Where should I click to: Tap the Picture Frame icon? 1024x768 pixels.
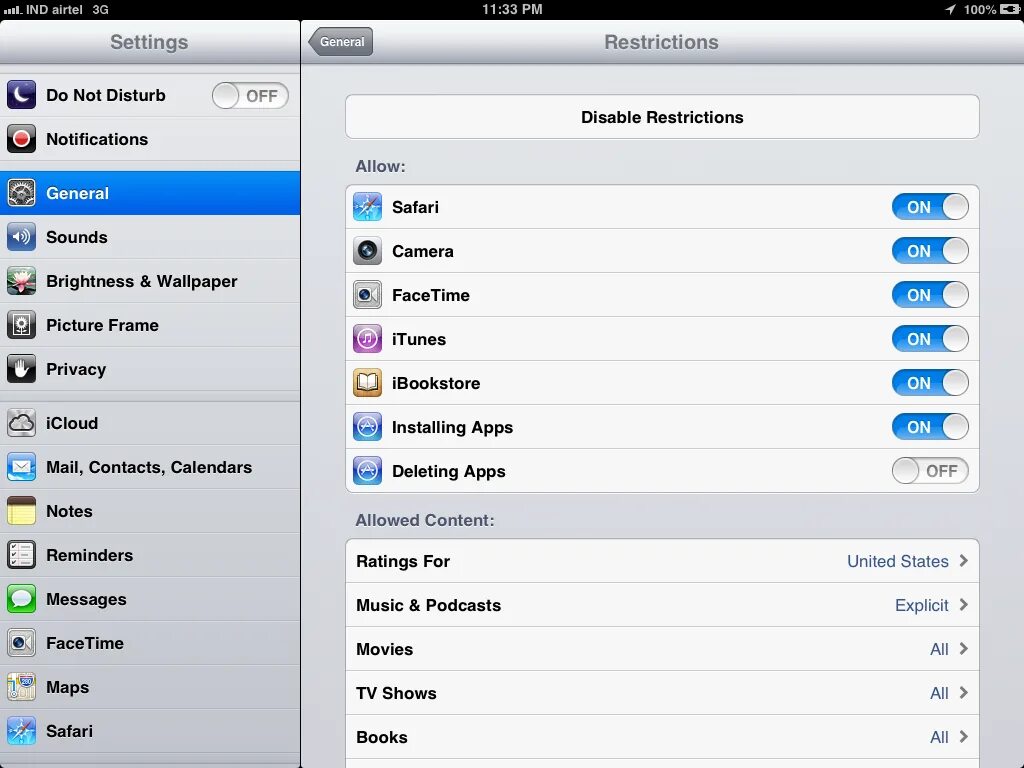[22, 325]
